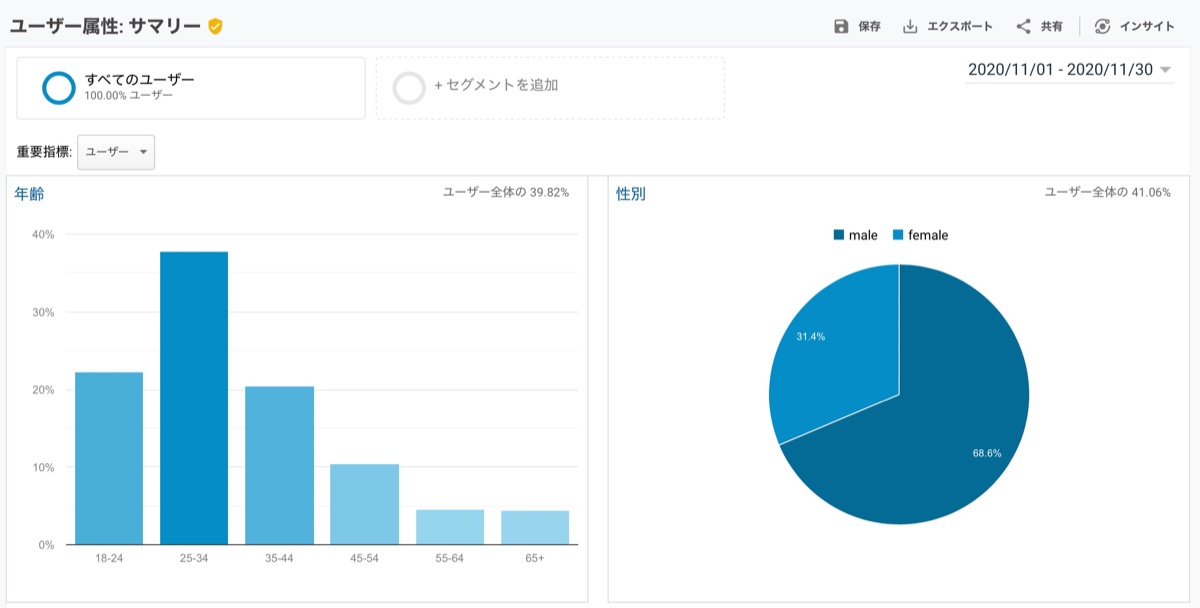Open the 性別 report link

click(x=631, y=194)
